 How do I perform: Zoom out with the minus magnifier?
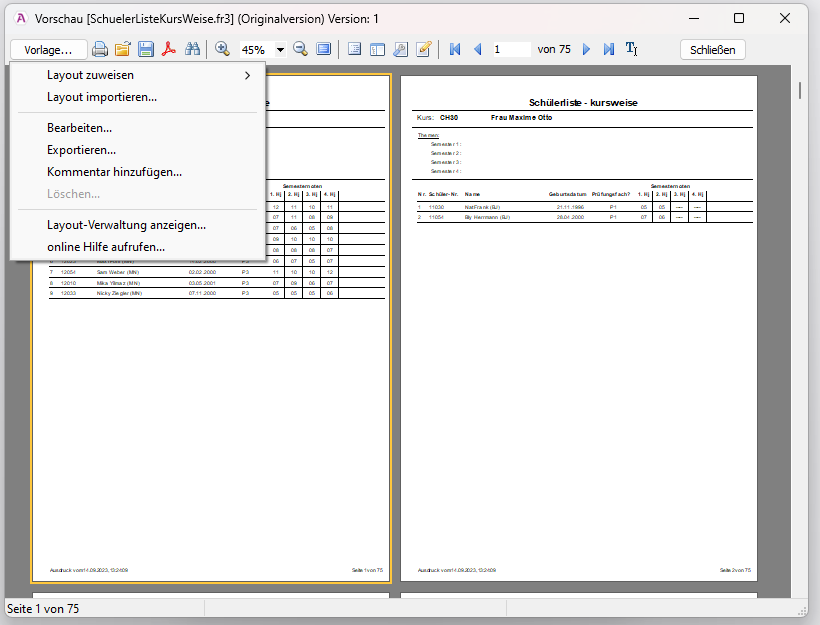click(301, 49)
